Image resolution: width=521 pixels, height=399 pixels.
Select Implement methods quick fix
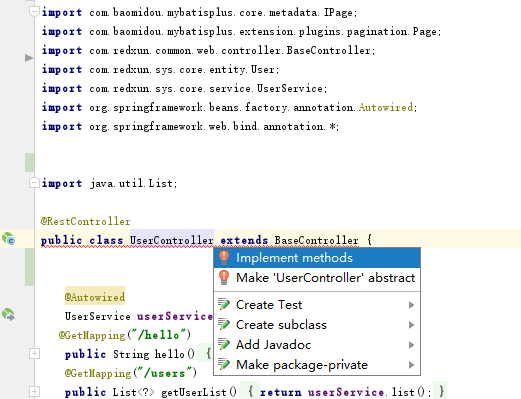(317, 258)
